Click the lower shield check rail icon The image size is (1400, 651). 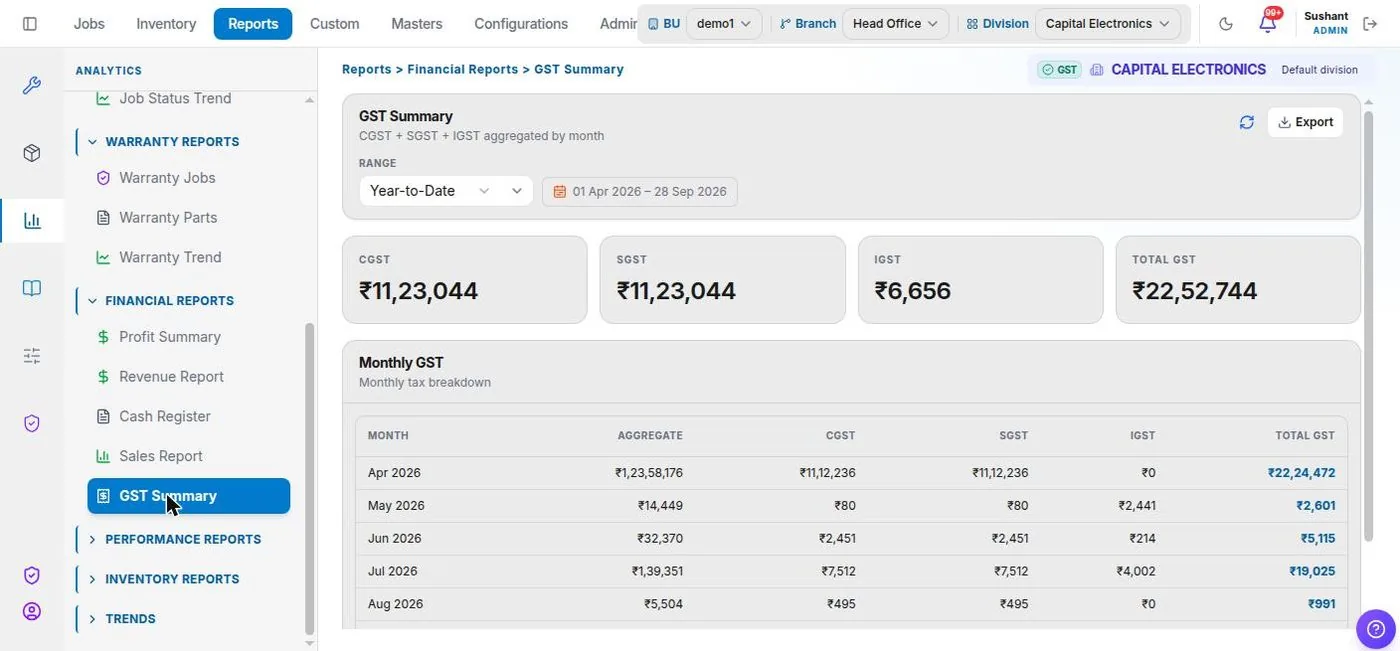pyautogui.click(x=32, y=576)
